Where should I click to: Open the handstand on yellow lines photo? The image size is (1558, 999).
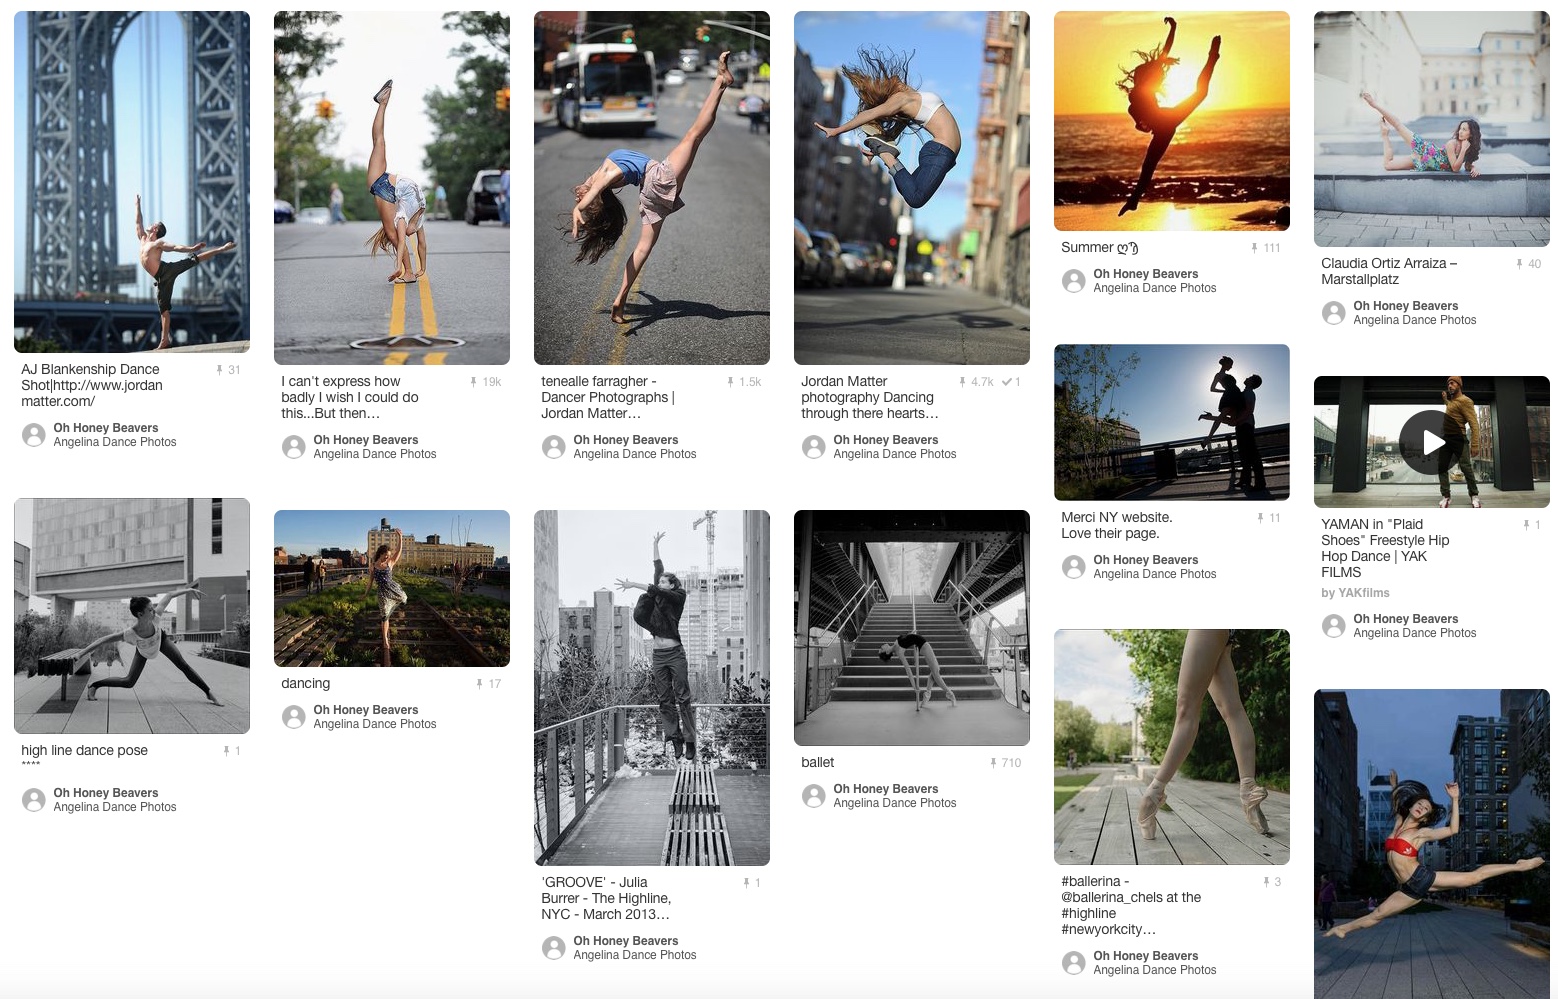click(392, 188)
